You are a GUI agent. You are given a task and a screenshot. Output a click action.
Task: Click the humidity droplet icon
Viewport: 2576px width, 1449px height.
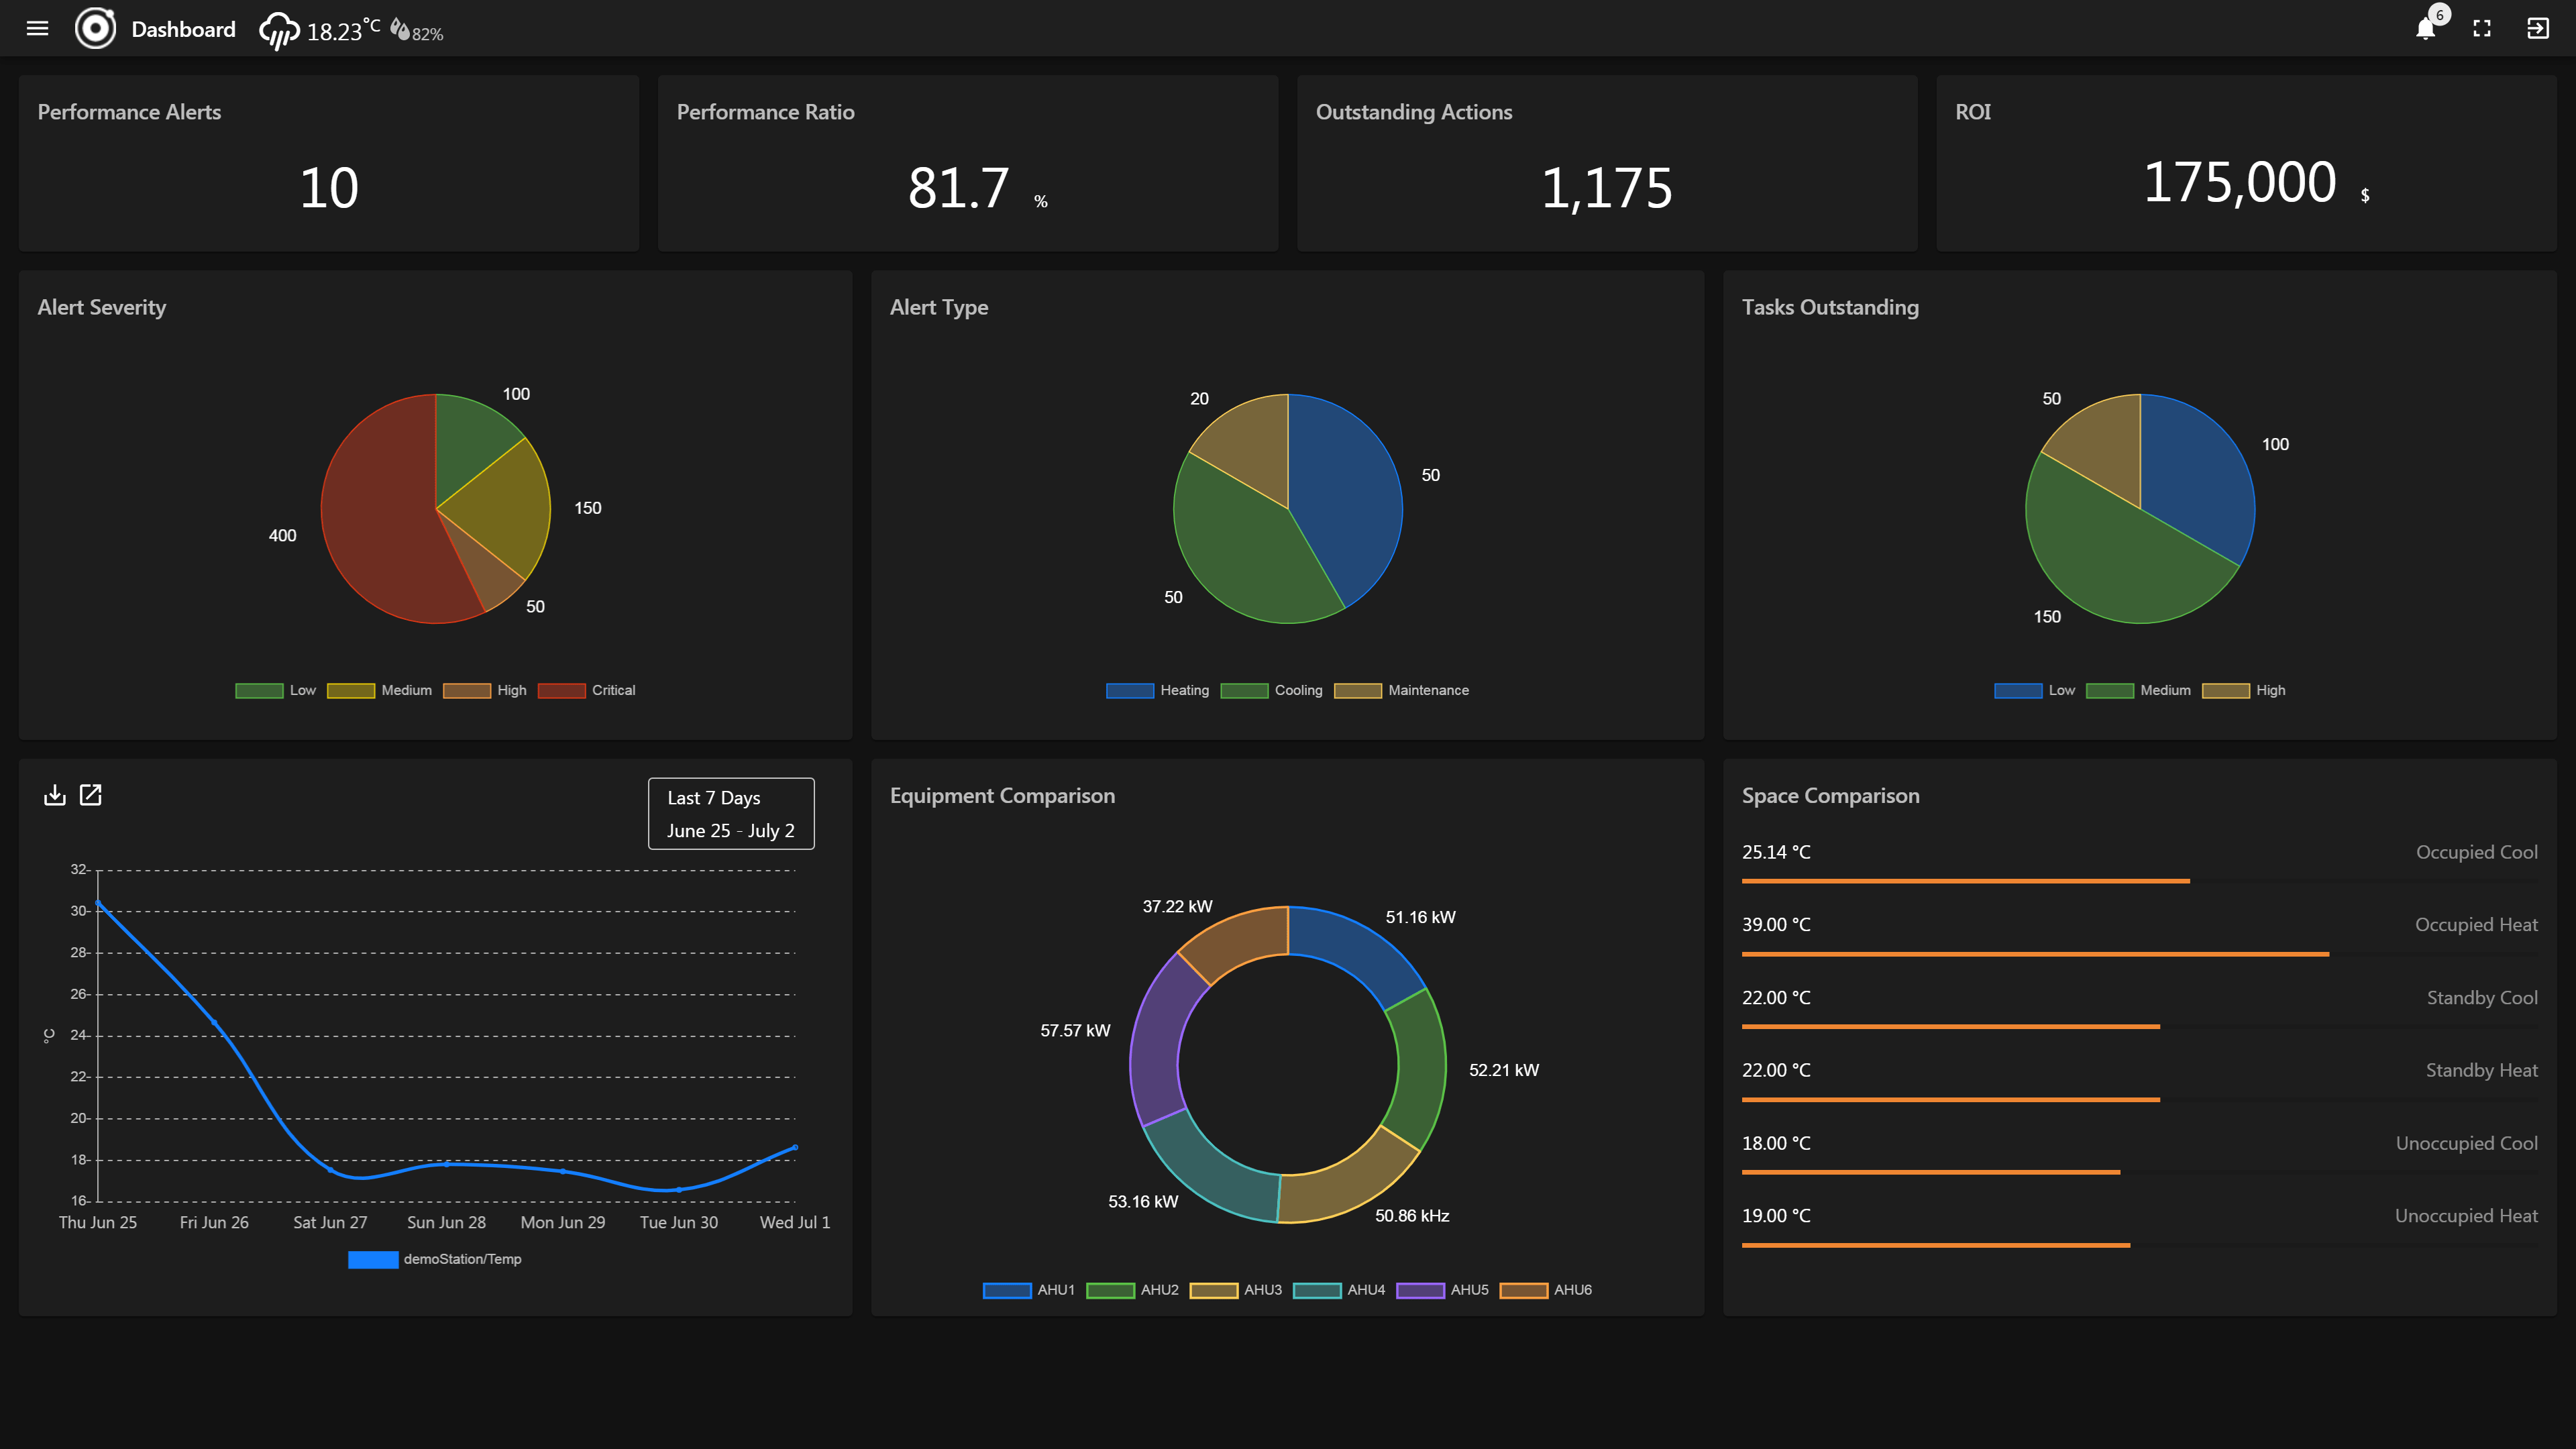coord(400,30)
